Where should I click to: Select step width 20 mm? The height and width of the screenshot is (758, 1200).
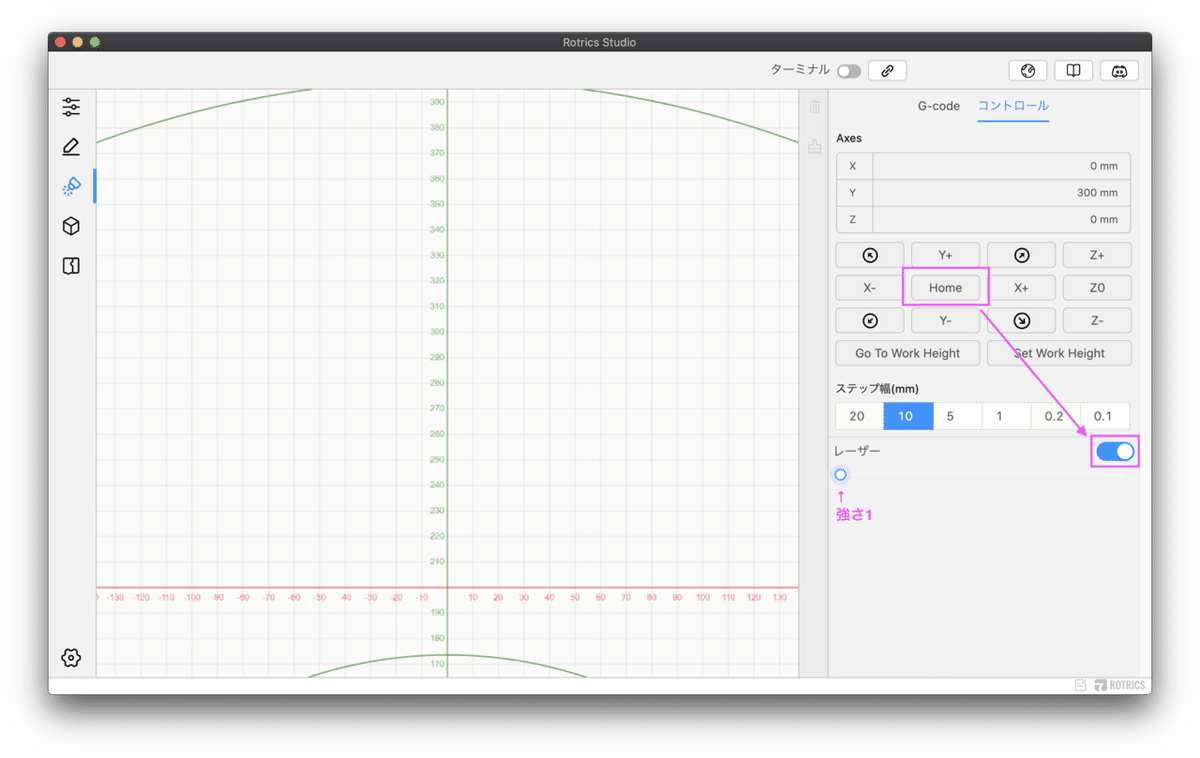[x=859, y=416]
